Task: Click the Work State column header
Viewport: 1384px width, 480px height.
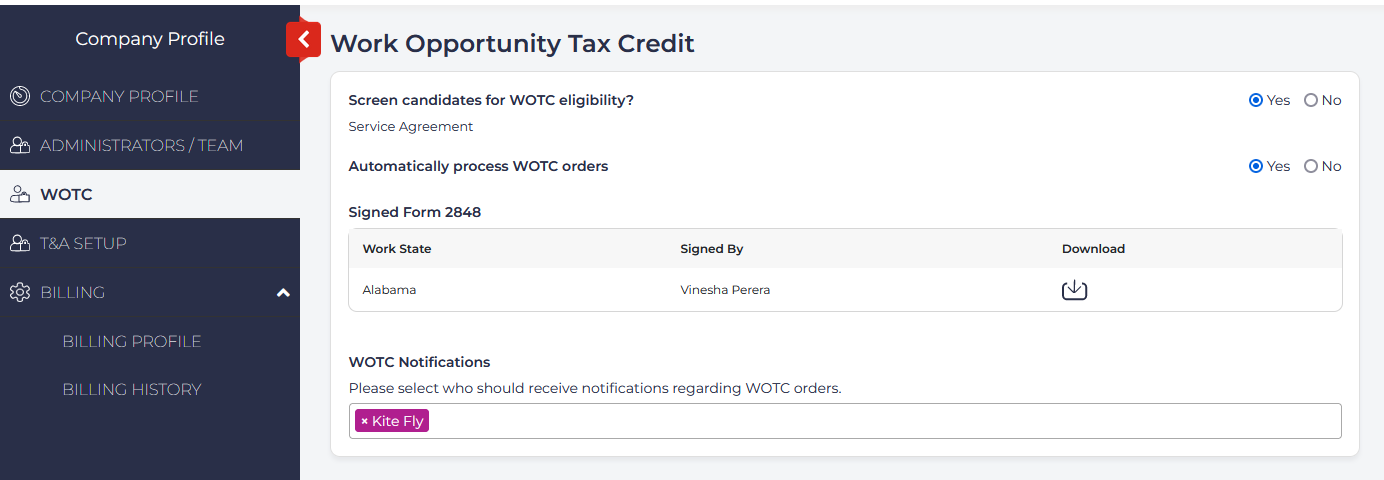Action: tap(397, 249)
